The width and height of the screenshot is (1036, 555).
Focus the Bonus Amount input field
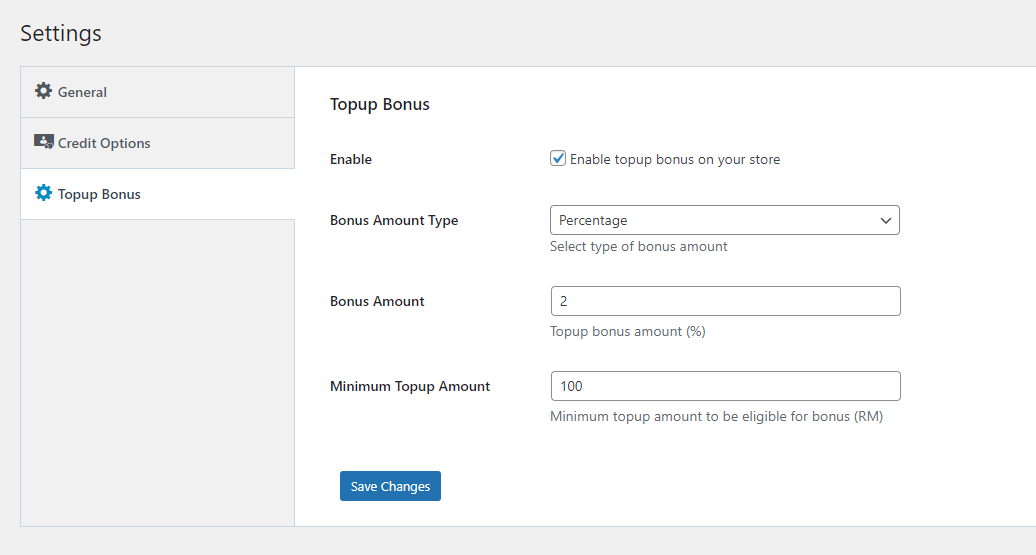pos(725,301)
